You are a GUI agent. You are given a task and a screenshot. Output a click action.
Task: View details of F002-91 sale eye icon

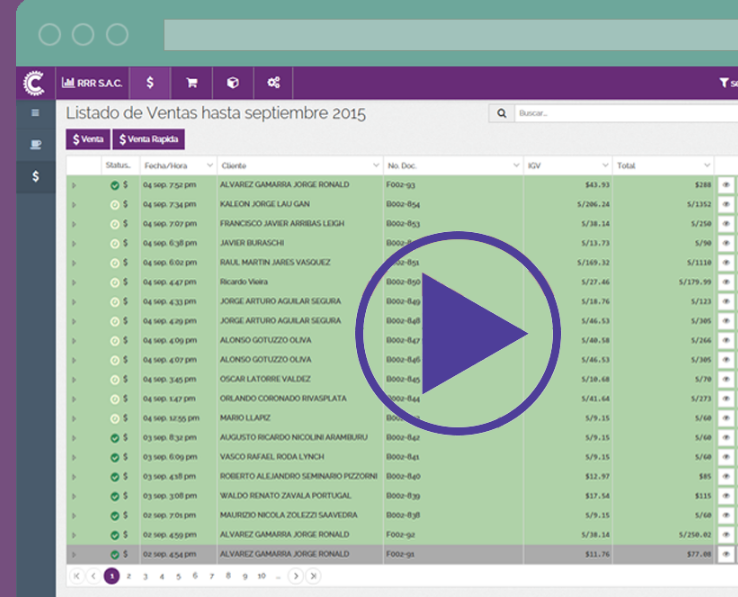pyautogui.click(x=726, y=554)
